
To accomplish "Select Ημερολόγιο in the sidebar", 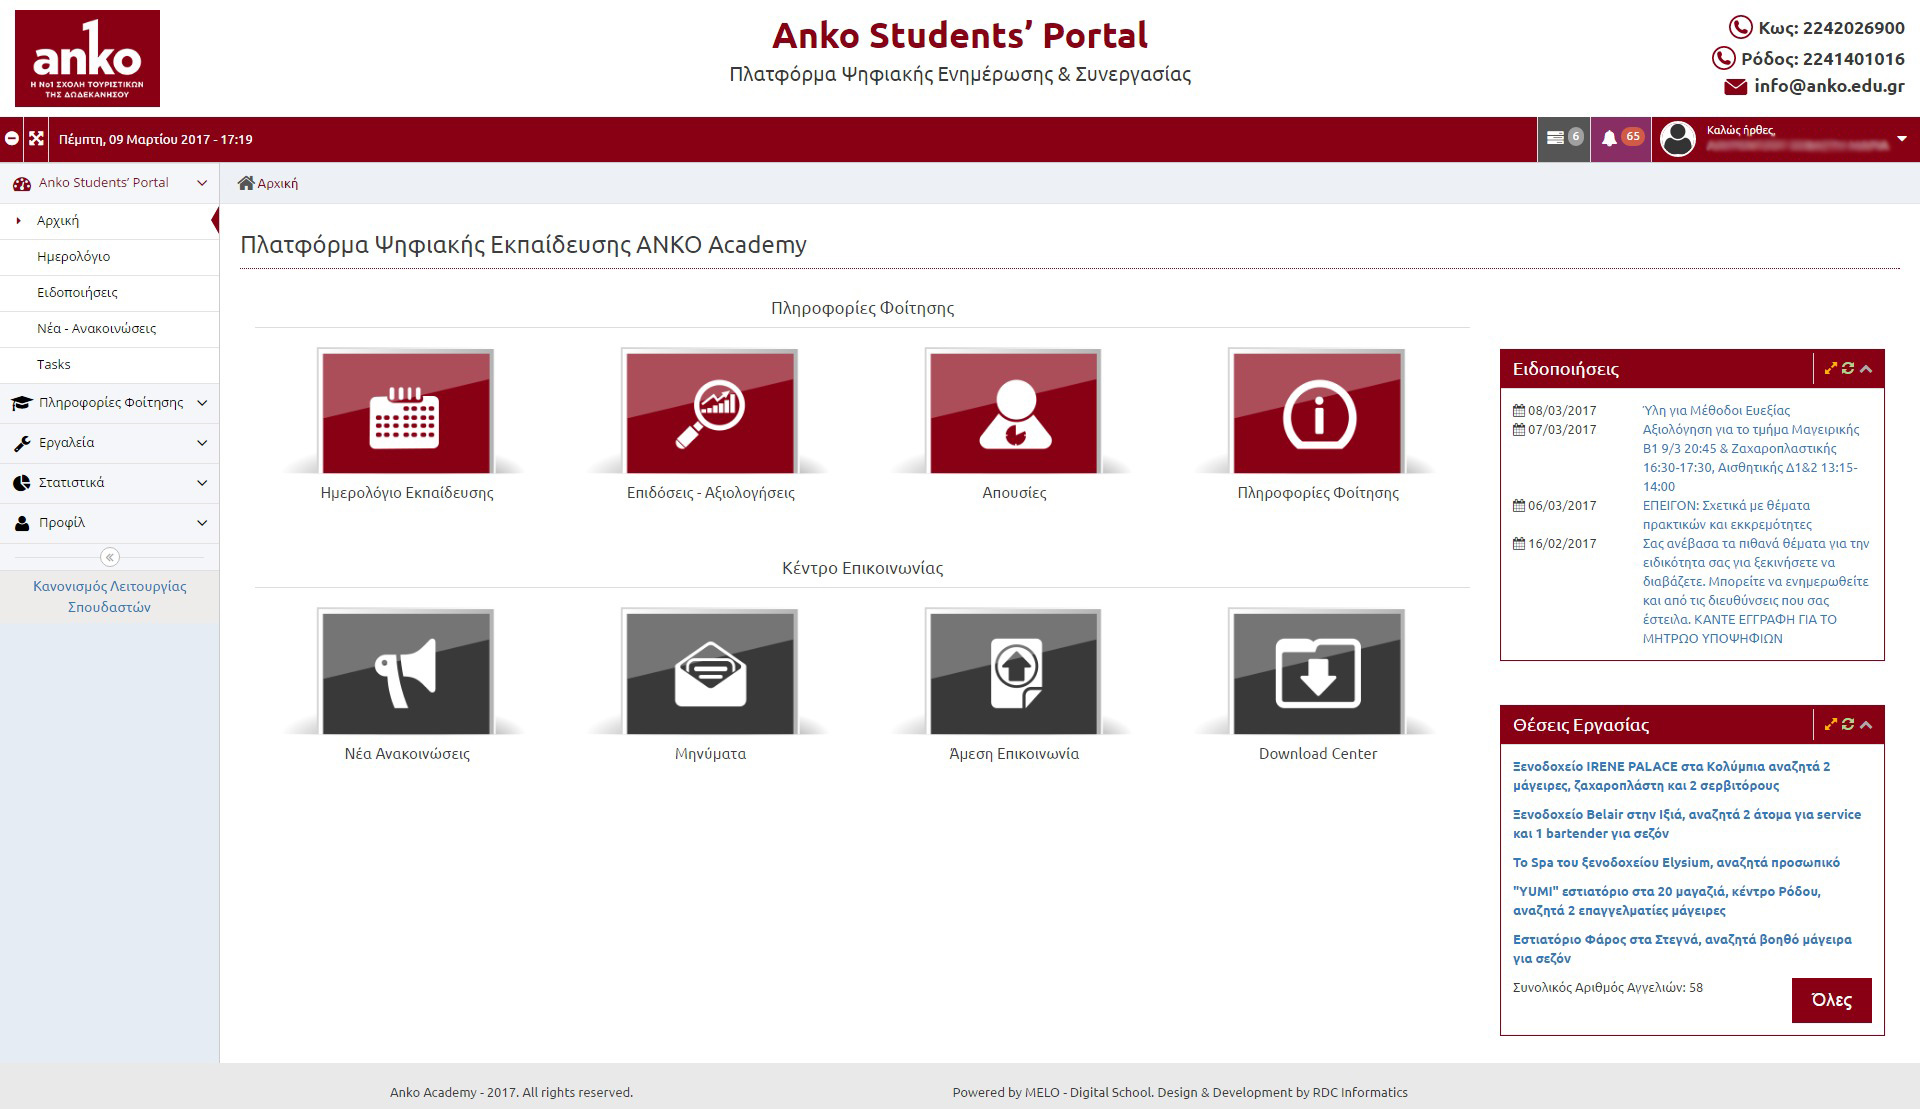I will tap(74, 257).
